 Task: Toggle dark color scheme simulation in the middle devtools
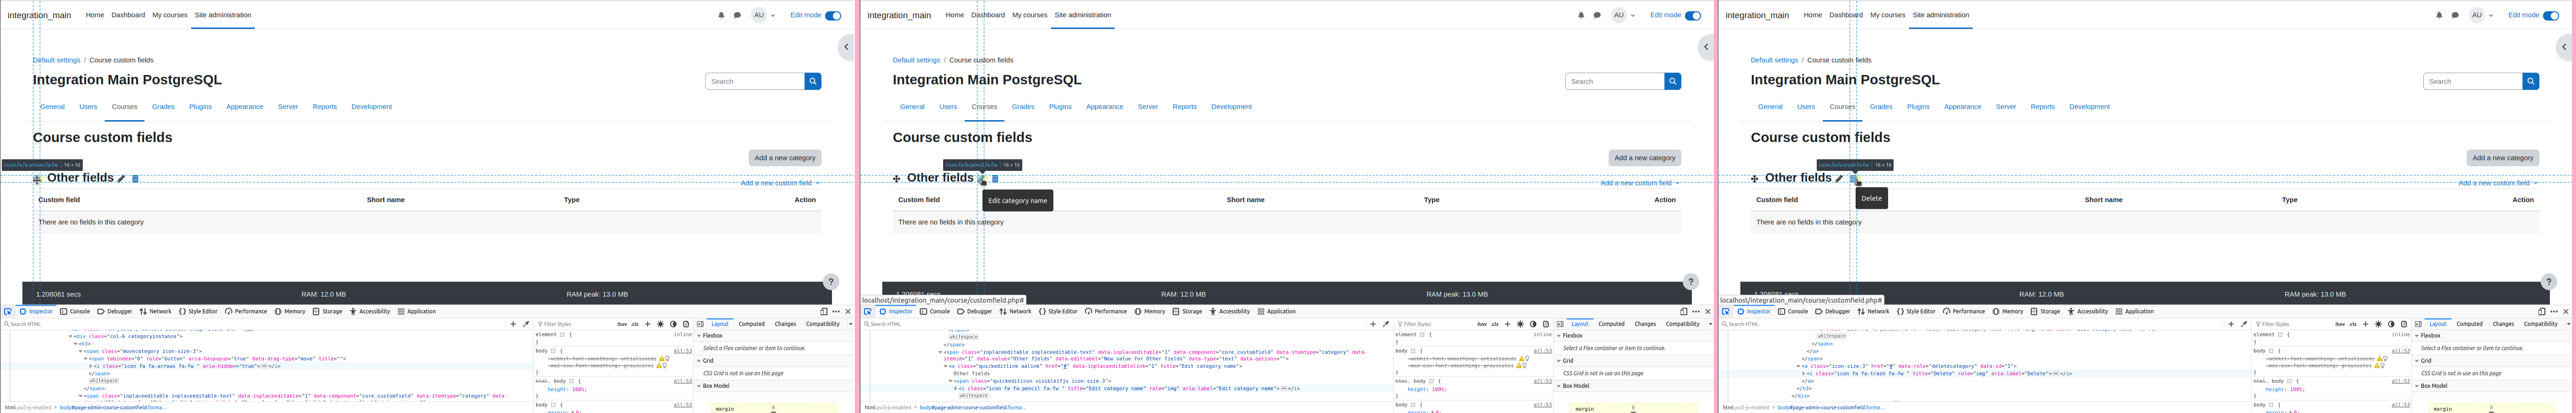click(1533, 324)
